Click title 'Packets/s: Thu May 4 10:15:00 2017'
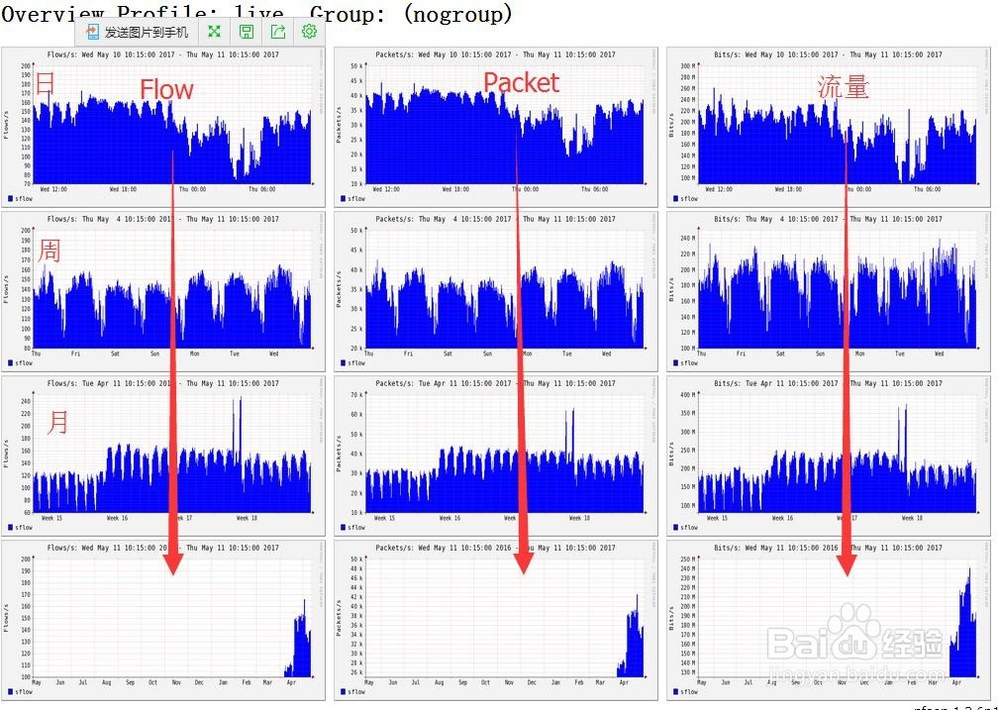The image size is (1000, 710). point(443,219)
